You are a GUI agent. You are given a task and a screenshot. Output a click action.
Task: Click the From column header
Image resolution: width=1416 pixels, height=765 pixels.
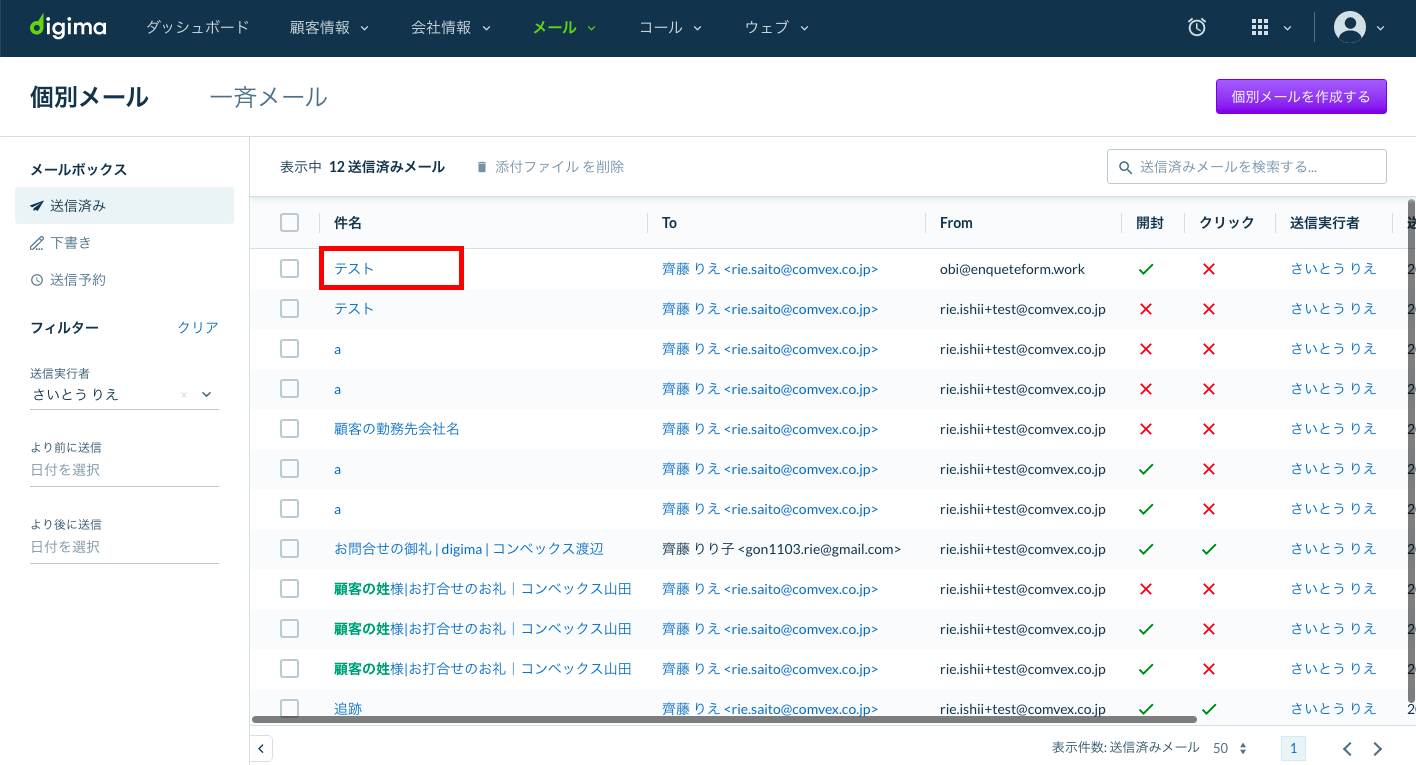pyautogui.click(x=956, y=223)
